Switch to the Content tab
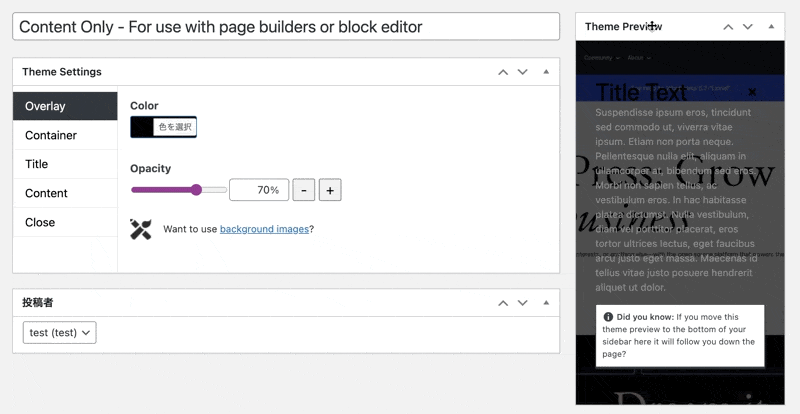Image resolution: width=800 pixels, height=414 pixels. point(65,193)
